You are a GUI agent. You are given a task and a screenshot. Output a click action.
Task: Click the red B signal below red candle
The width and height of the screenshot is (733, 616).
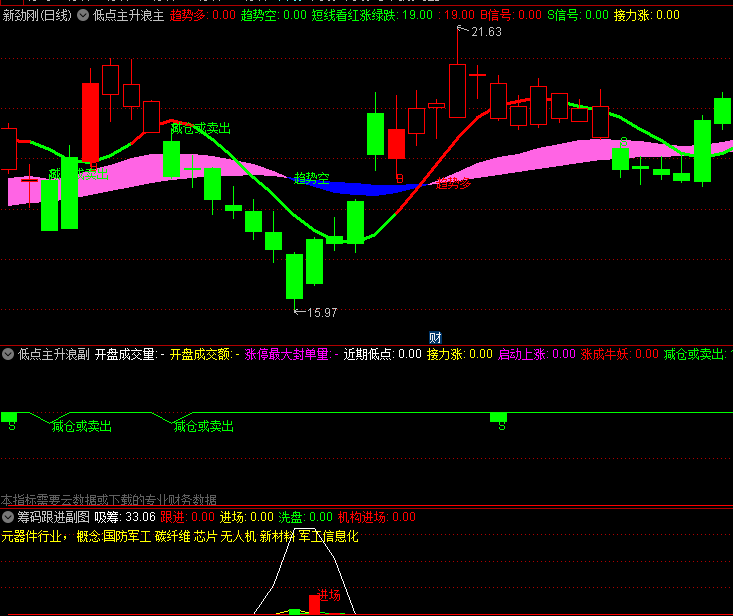pyautogui.click(x=400, y=179)
